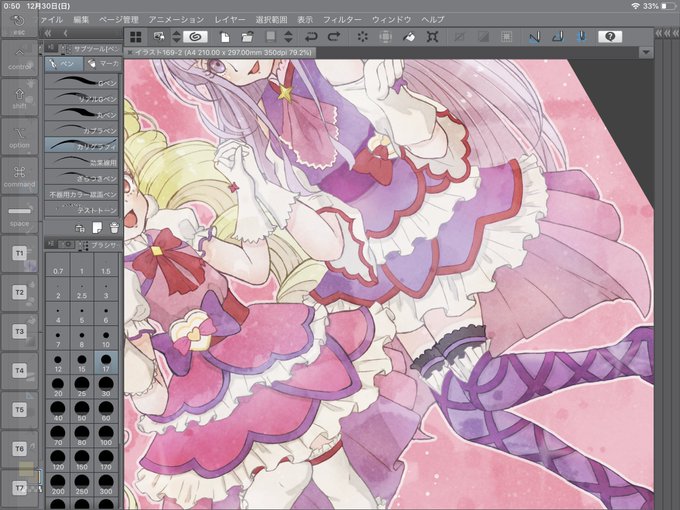Click the Show selection border icon
Viewport: 680px width, 510px height.
point(506,37)
